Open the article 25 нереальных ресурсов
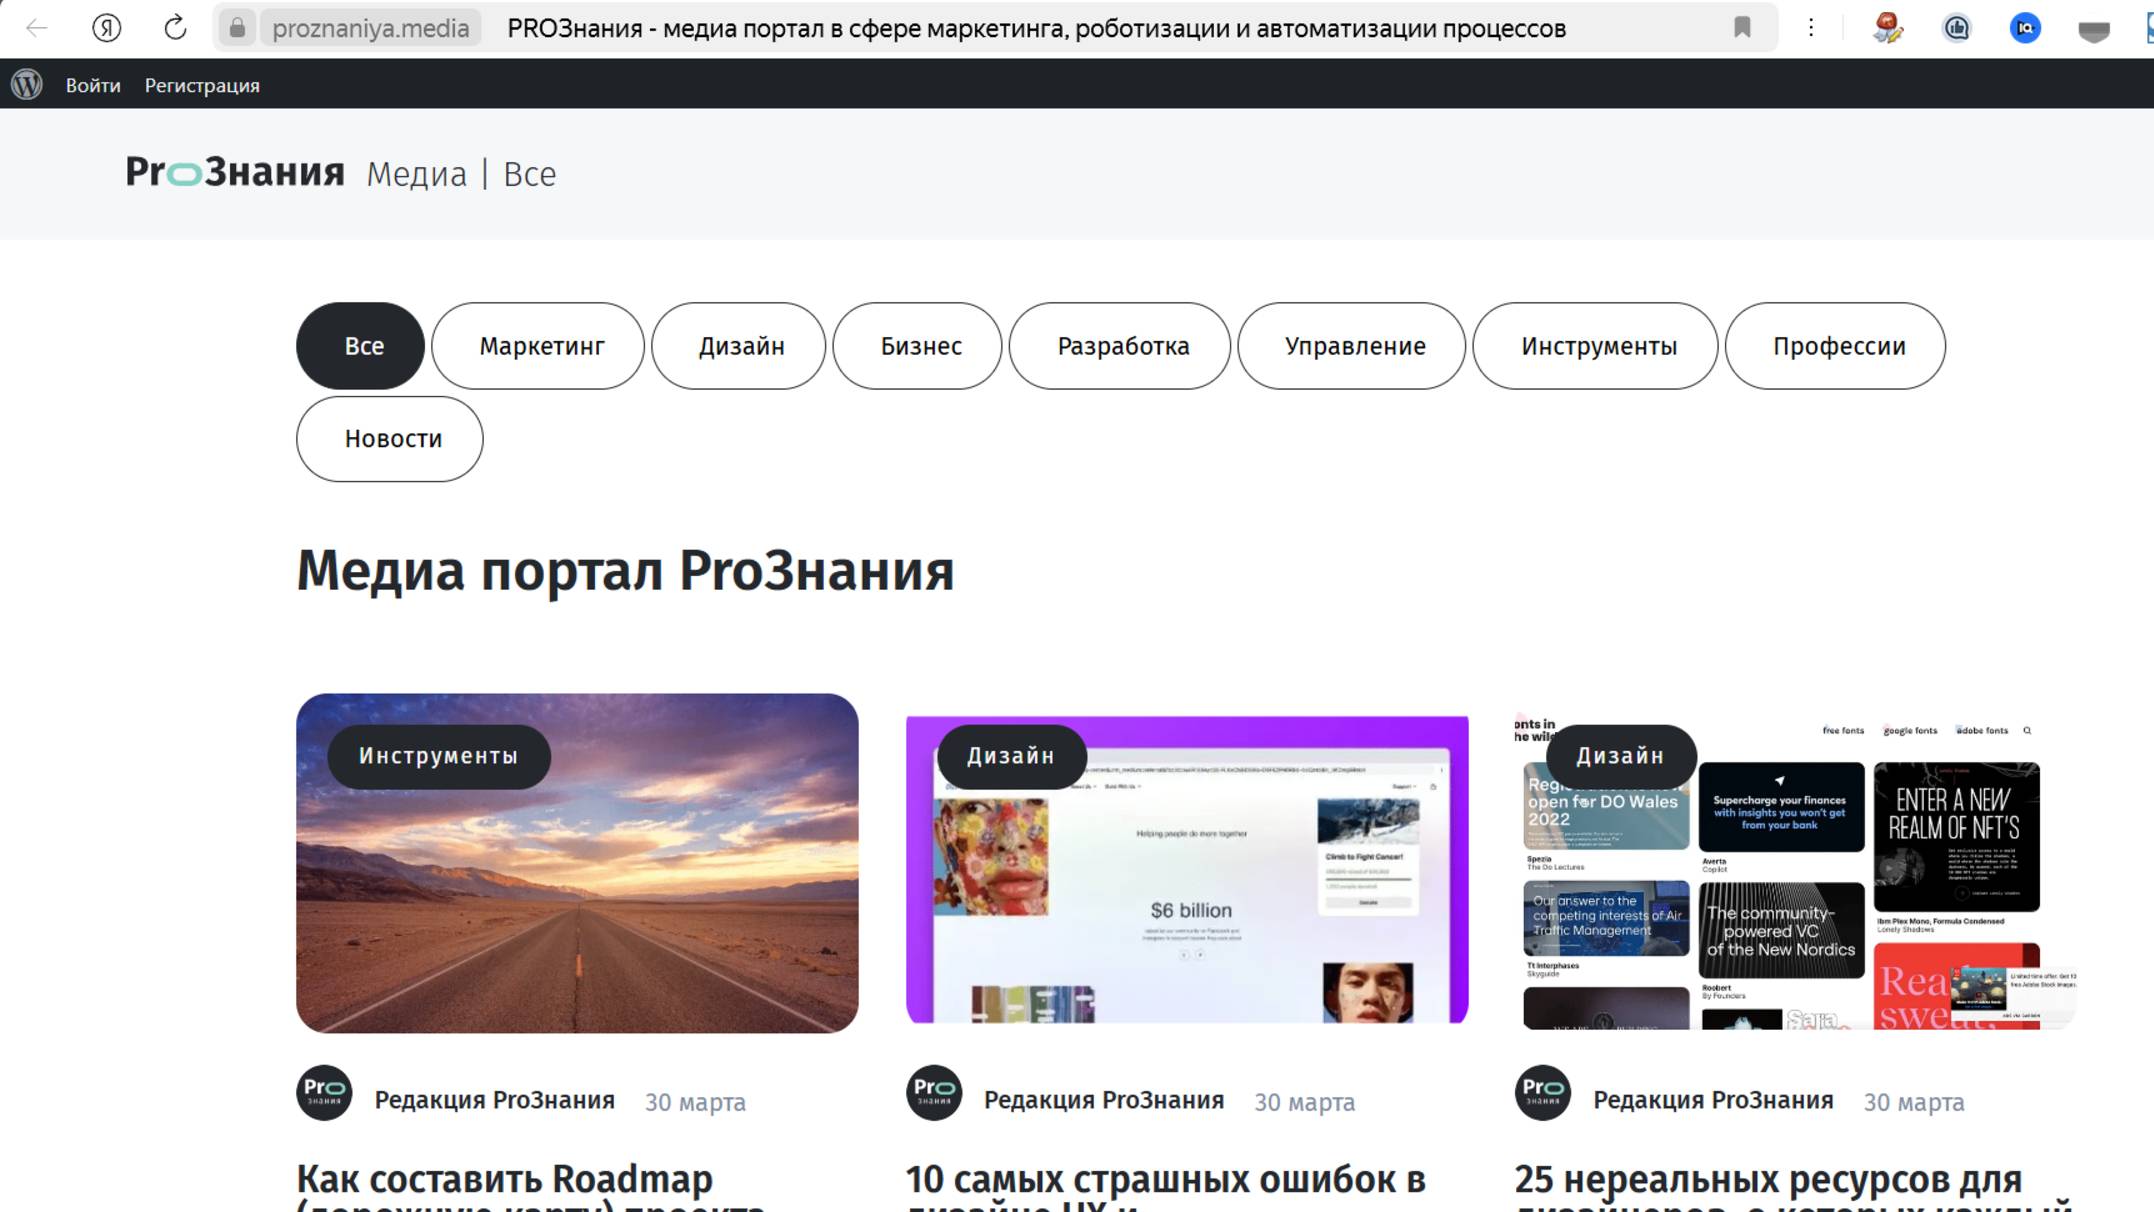The height and width of the screenshot is (1212, 2154). 1792,1186
